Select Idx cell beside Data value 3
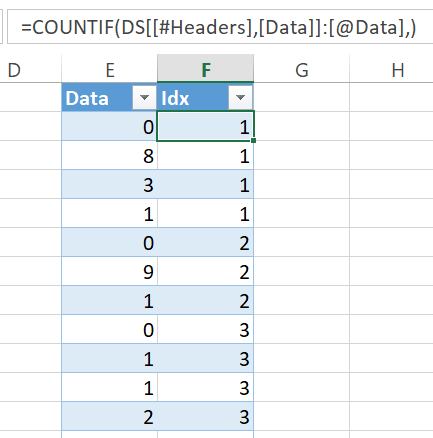The image size is (433, 438). 205,184
